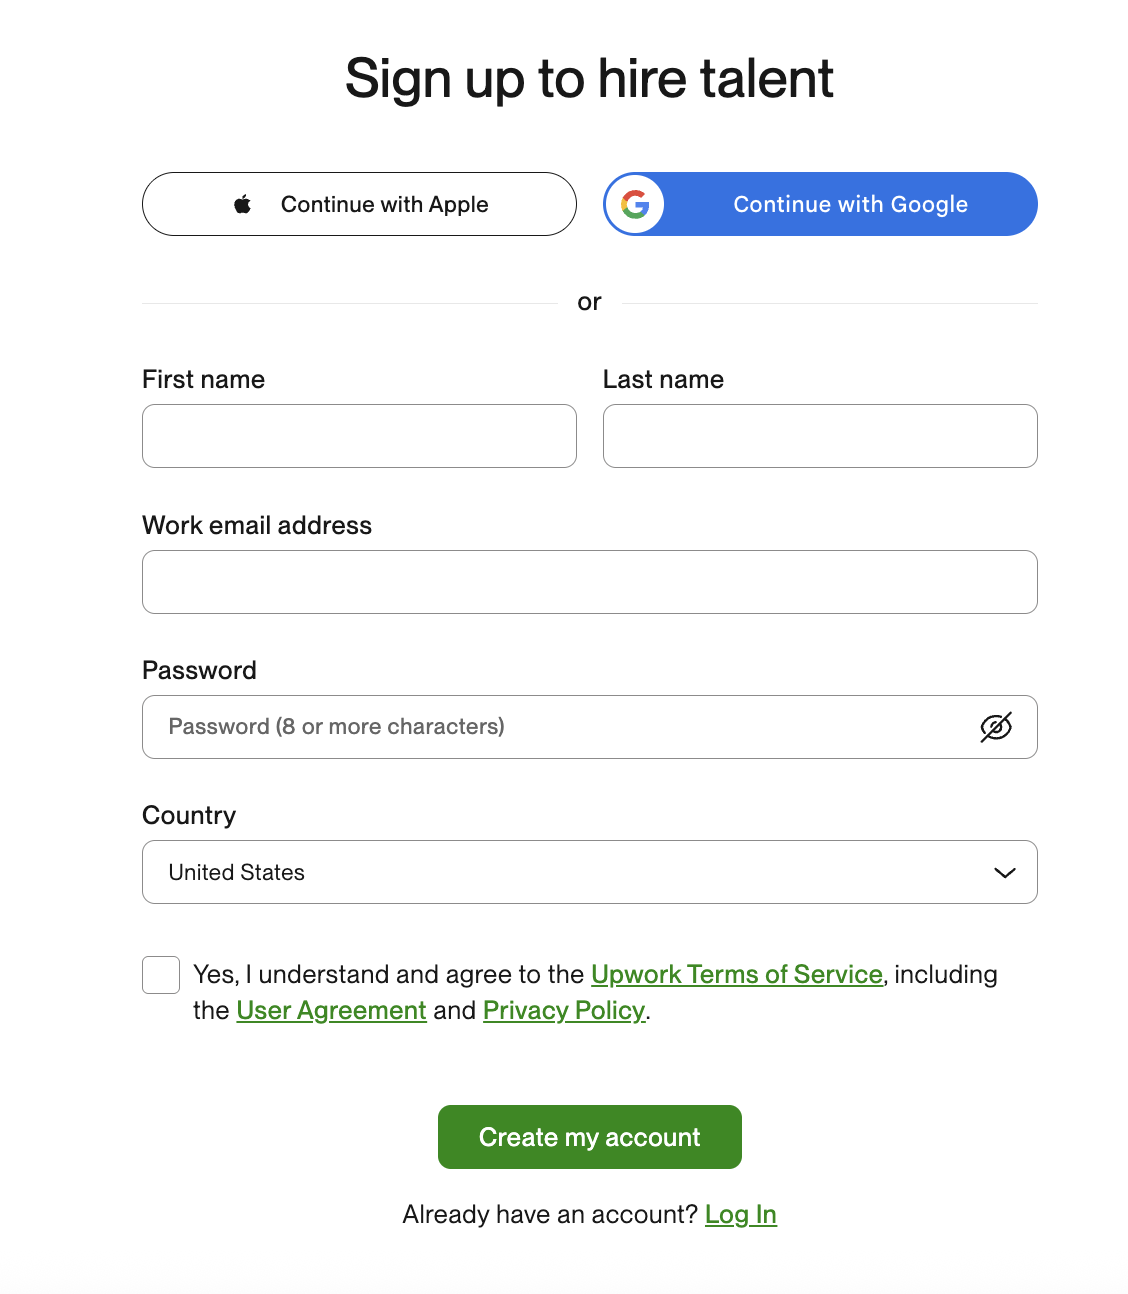
Task: Click Create my account
Action: click(589, 1137)
